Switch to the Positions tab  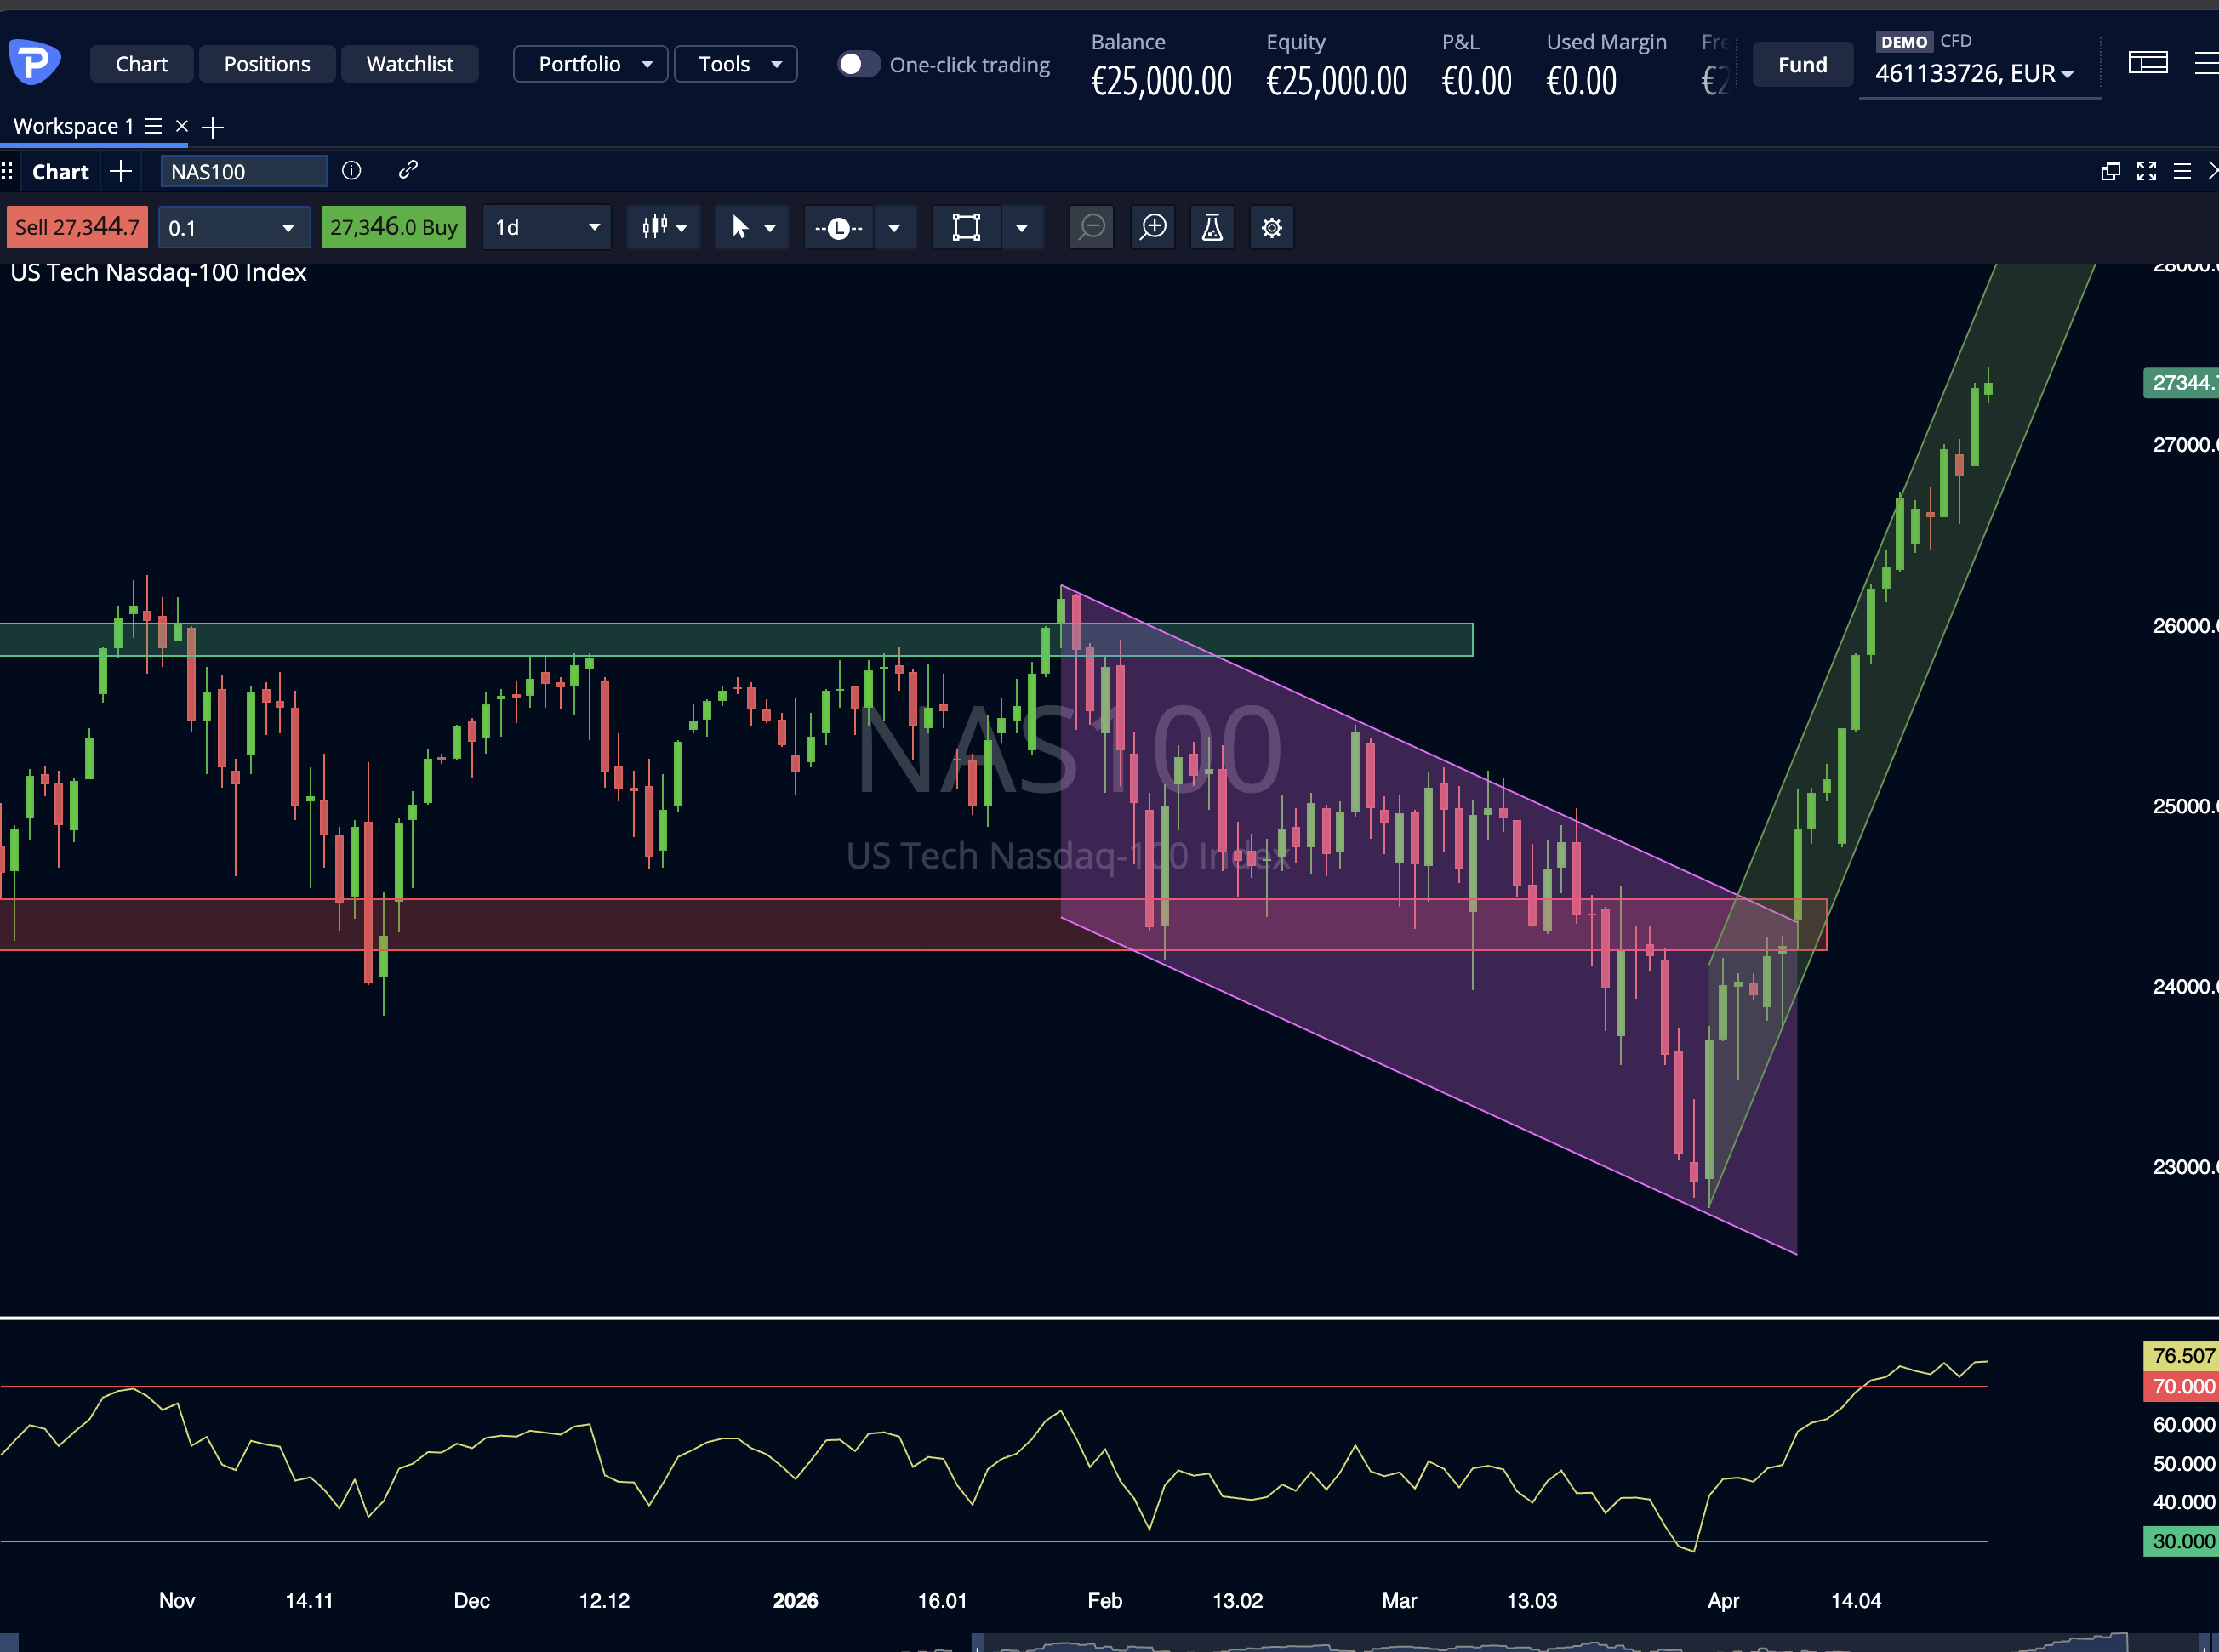pos(267,63)
